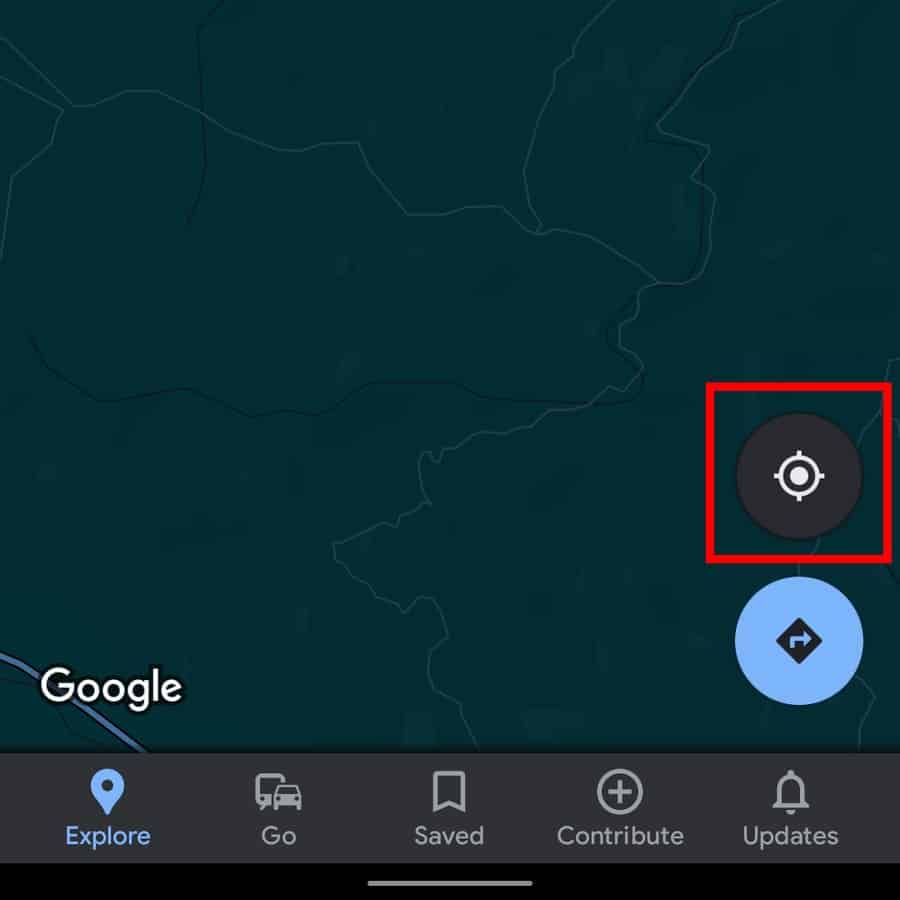
Task: Select the Explore tab label
Action: pyautogui.click(x=108, y=836)
